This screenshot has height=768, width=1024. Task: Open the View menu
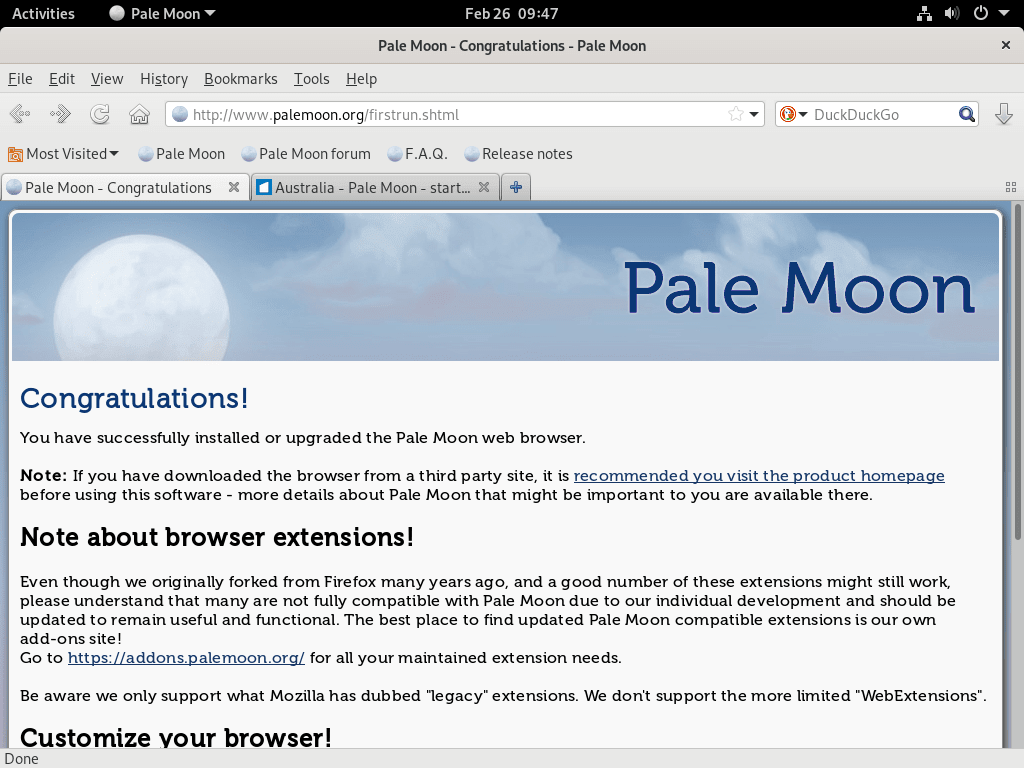[107, 79]
